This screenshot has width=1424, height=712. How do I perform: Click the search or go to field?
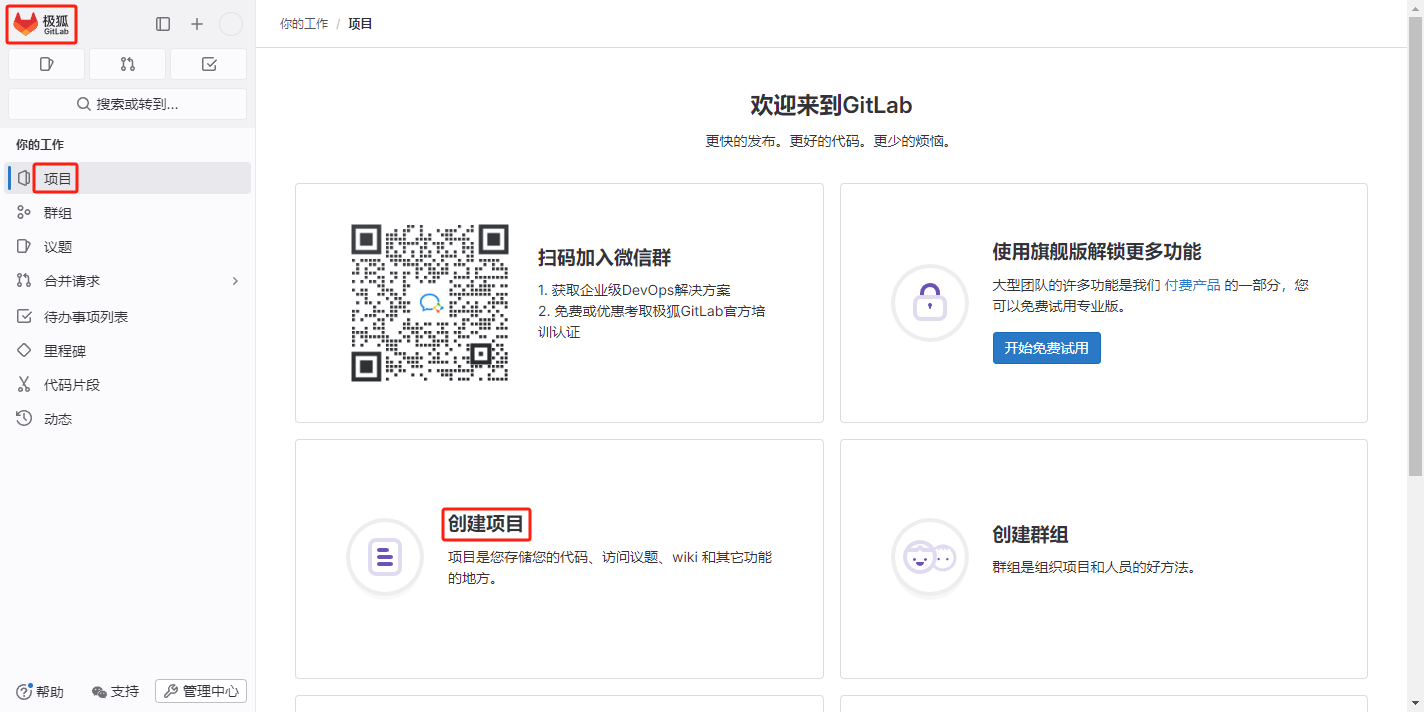(x=127, y=104)
